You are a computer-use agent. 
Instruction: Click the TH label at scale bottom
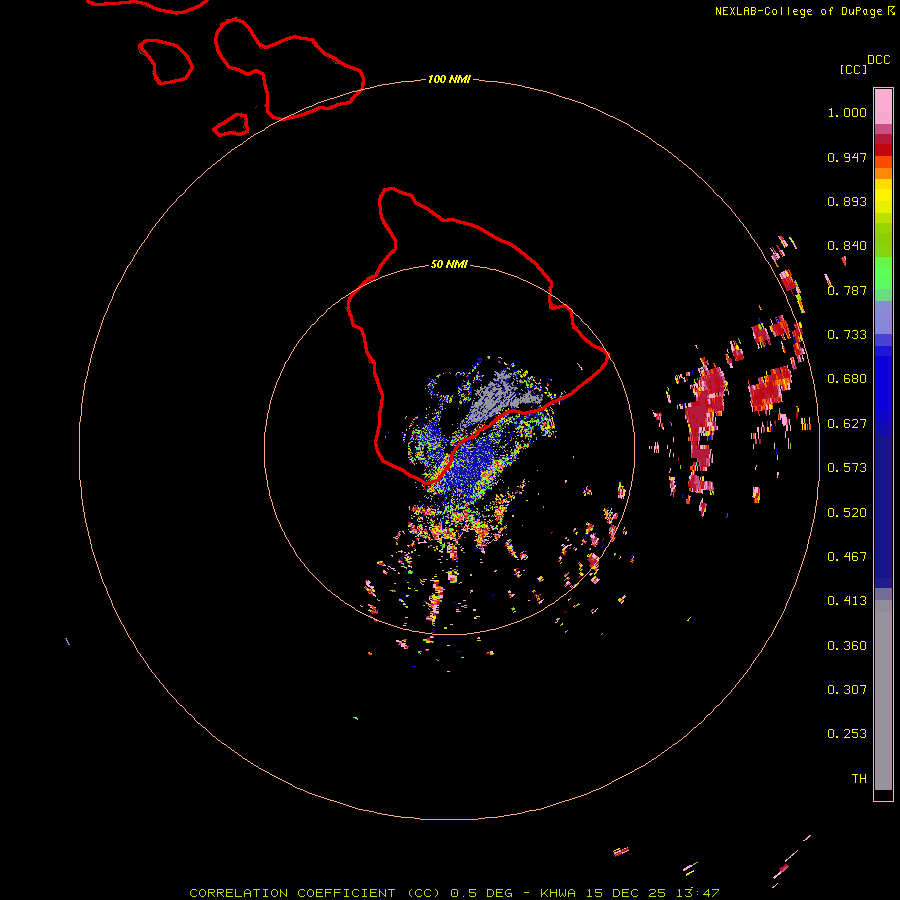(x=859, y=779)
